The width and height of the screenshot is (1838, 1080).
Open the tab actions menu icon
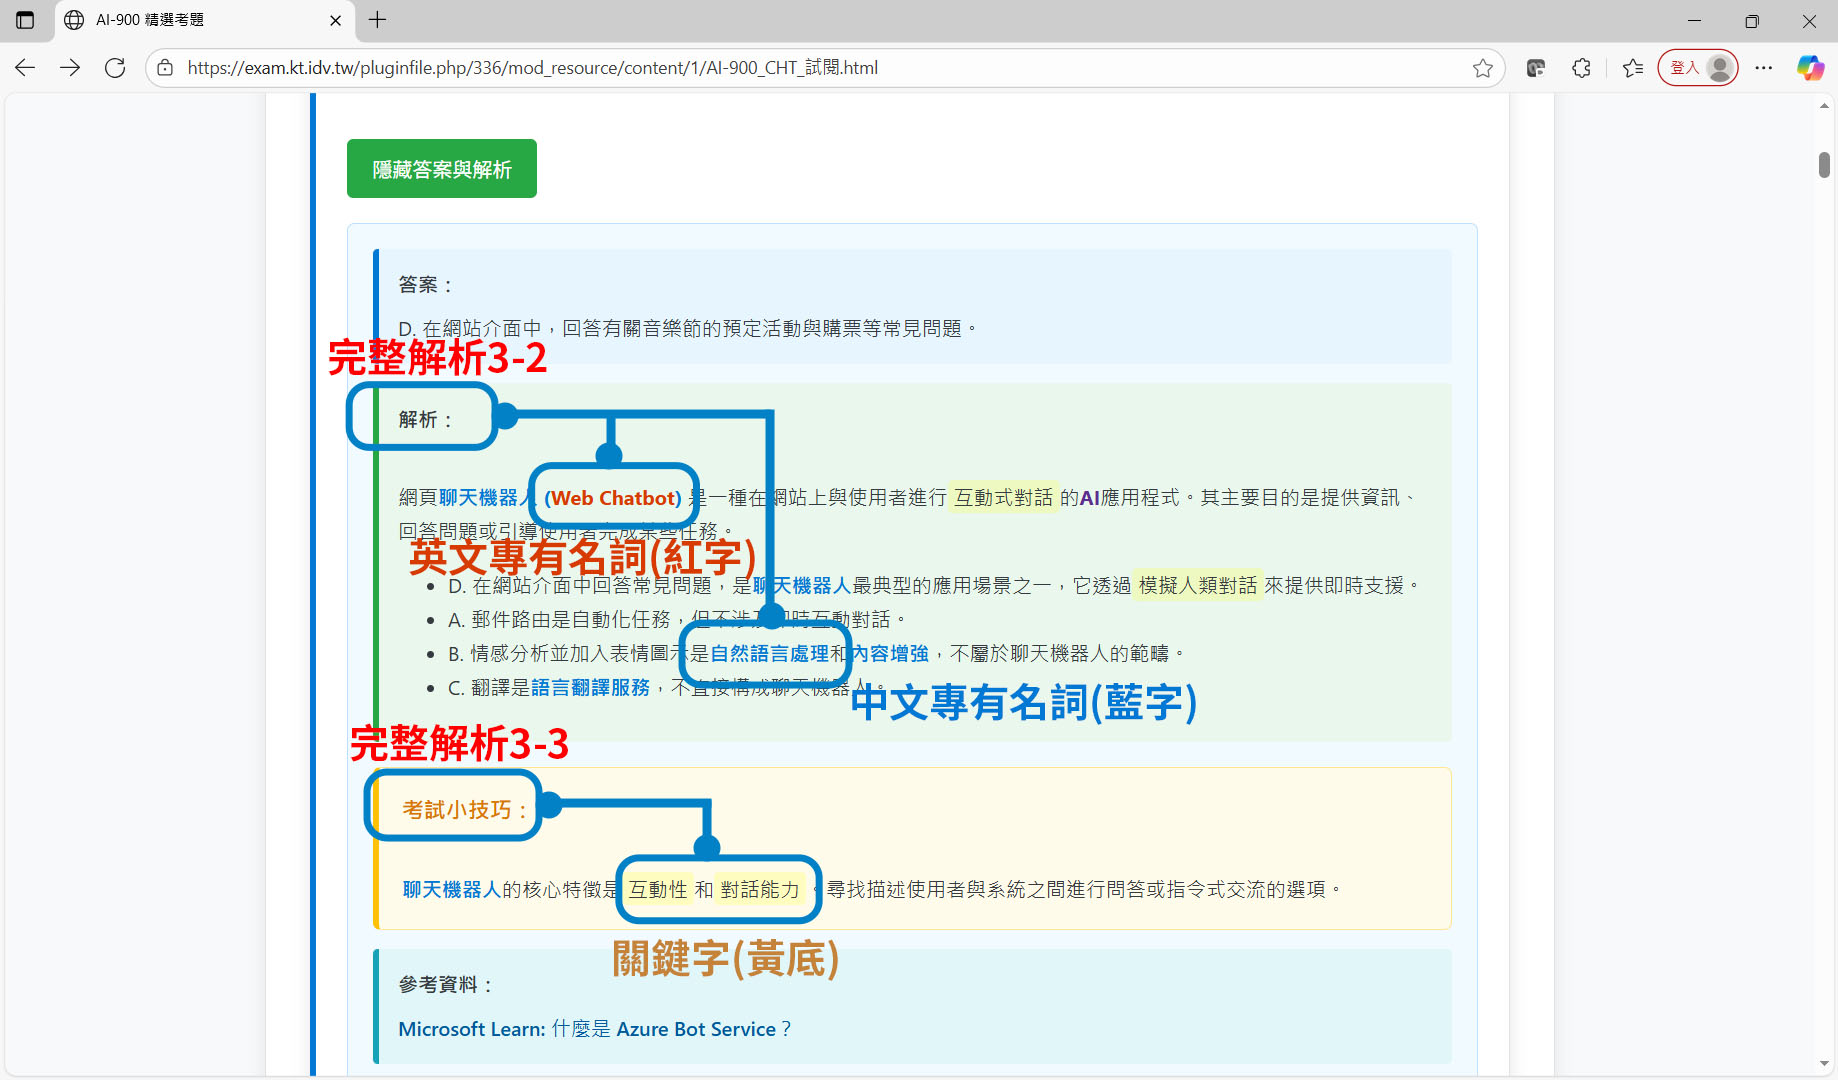point(25,20)
